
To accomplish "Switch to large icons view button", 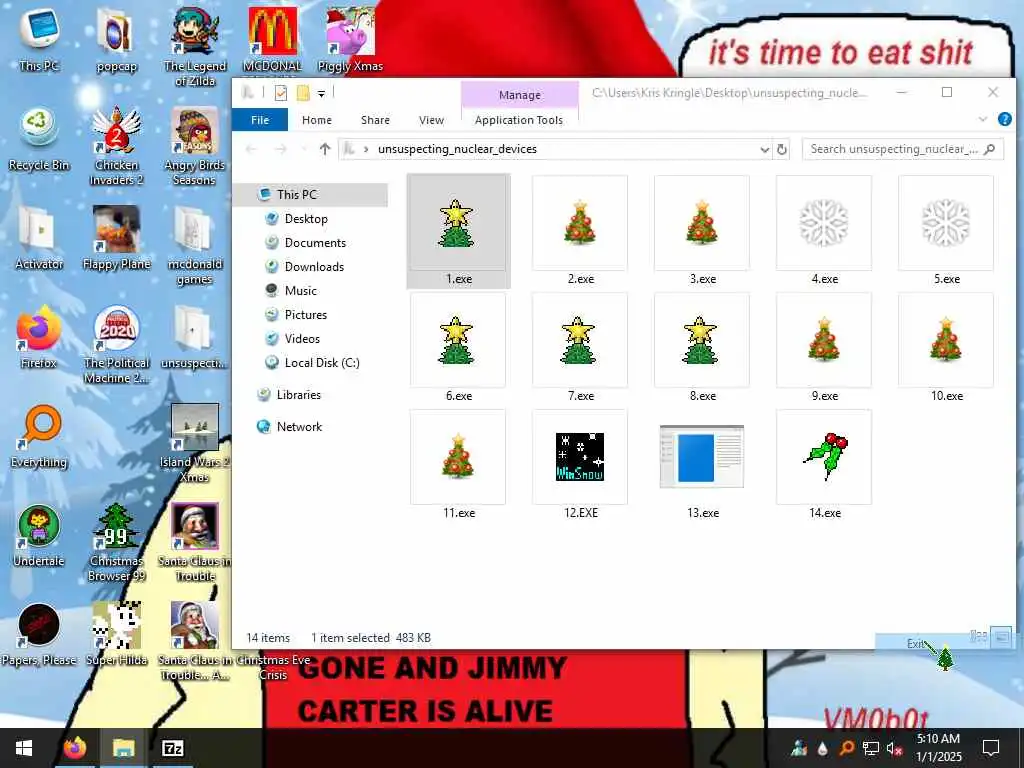I will tap(1001, 637).
